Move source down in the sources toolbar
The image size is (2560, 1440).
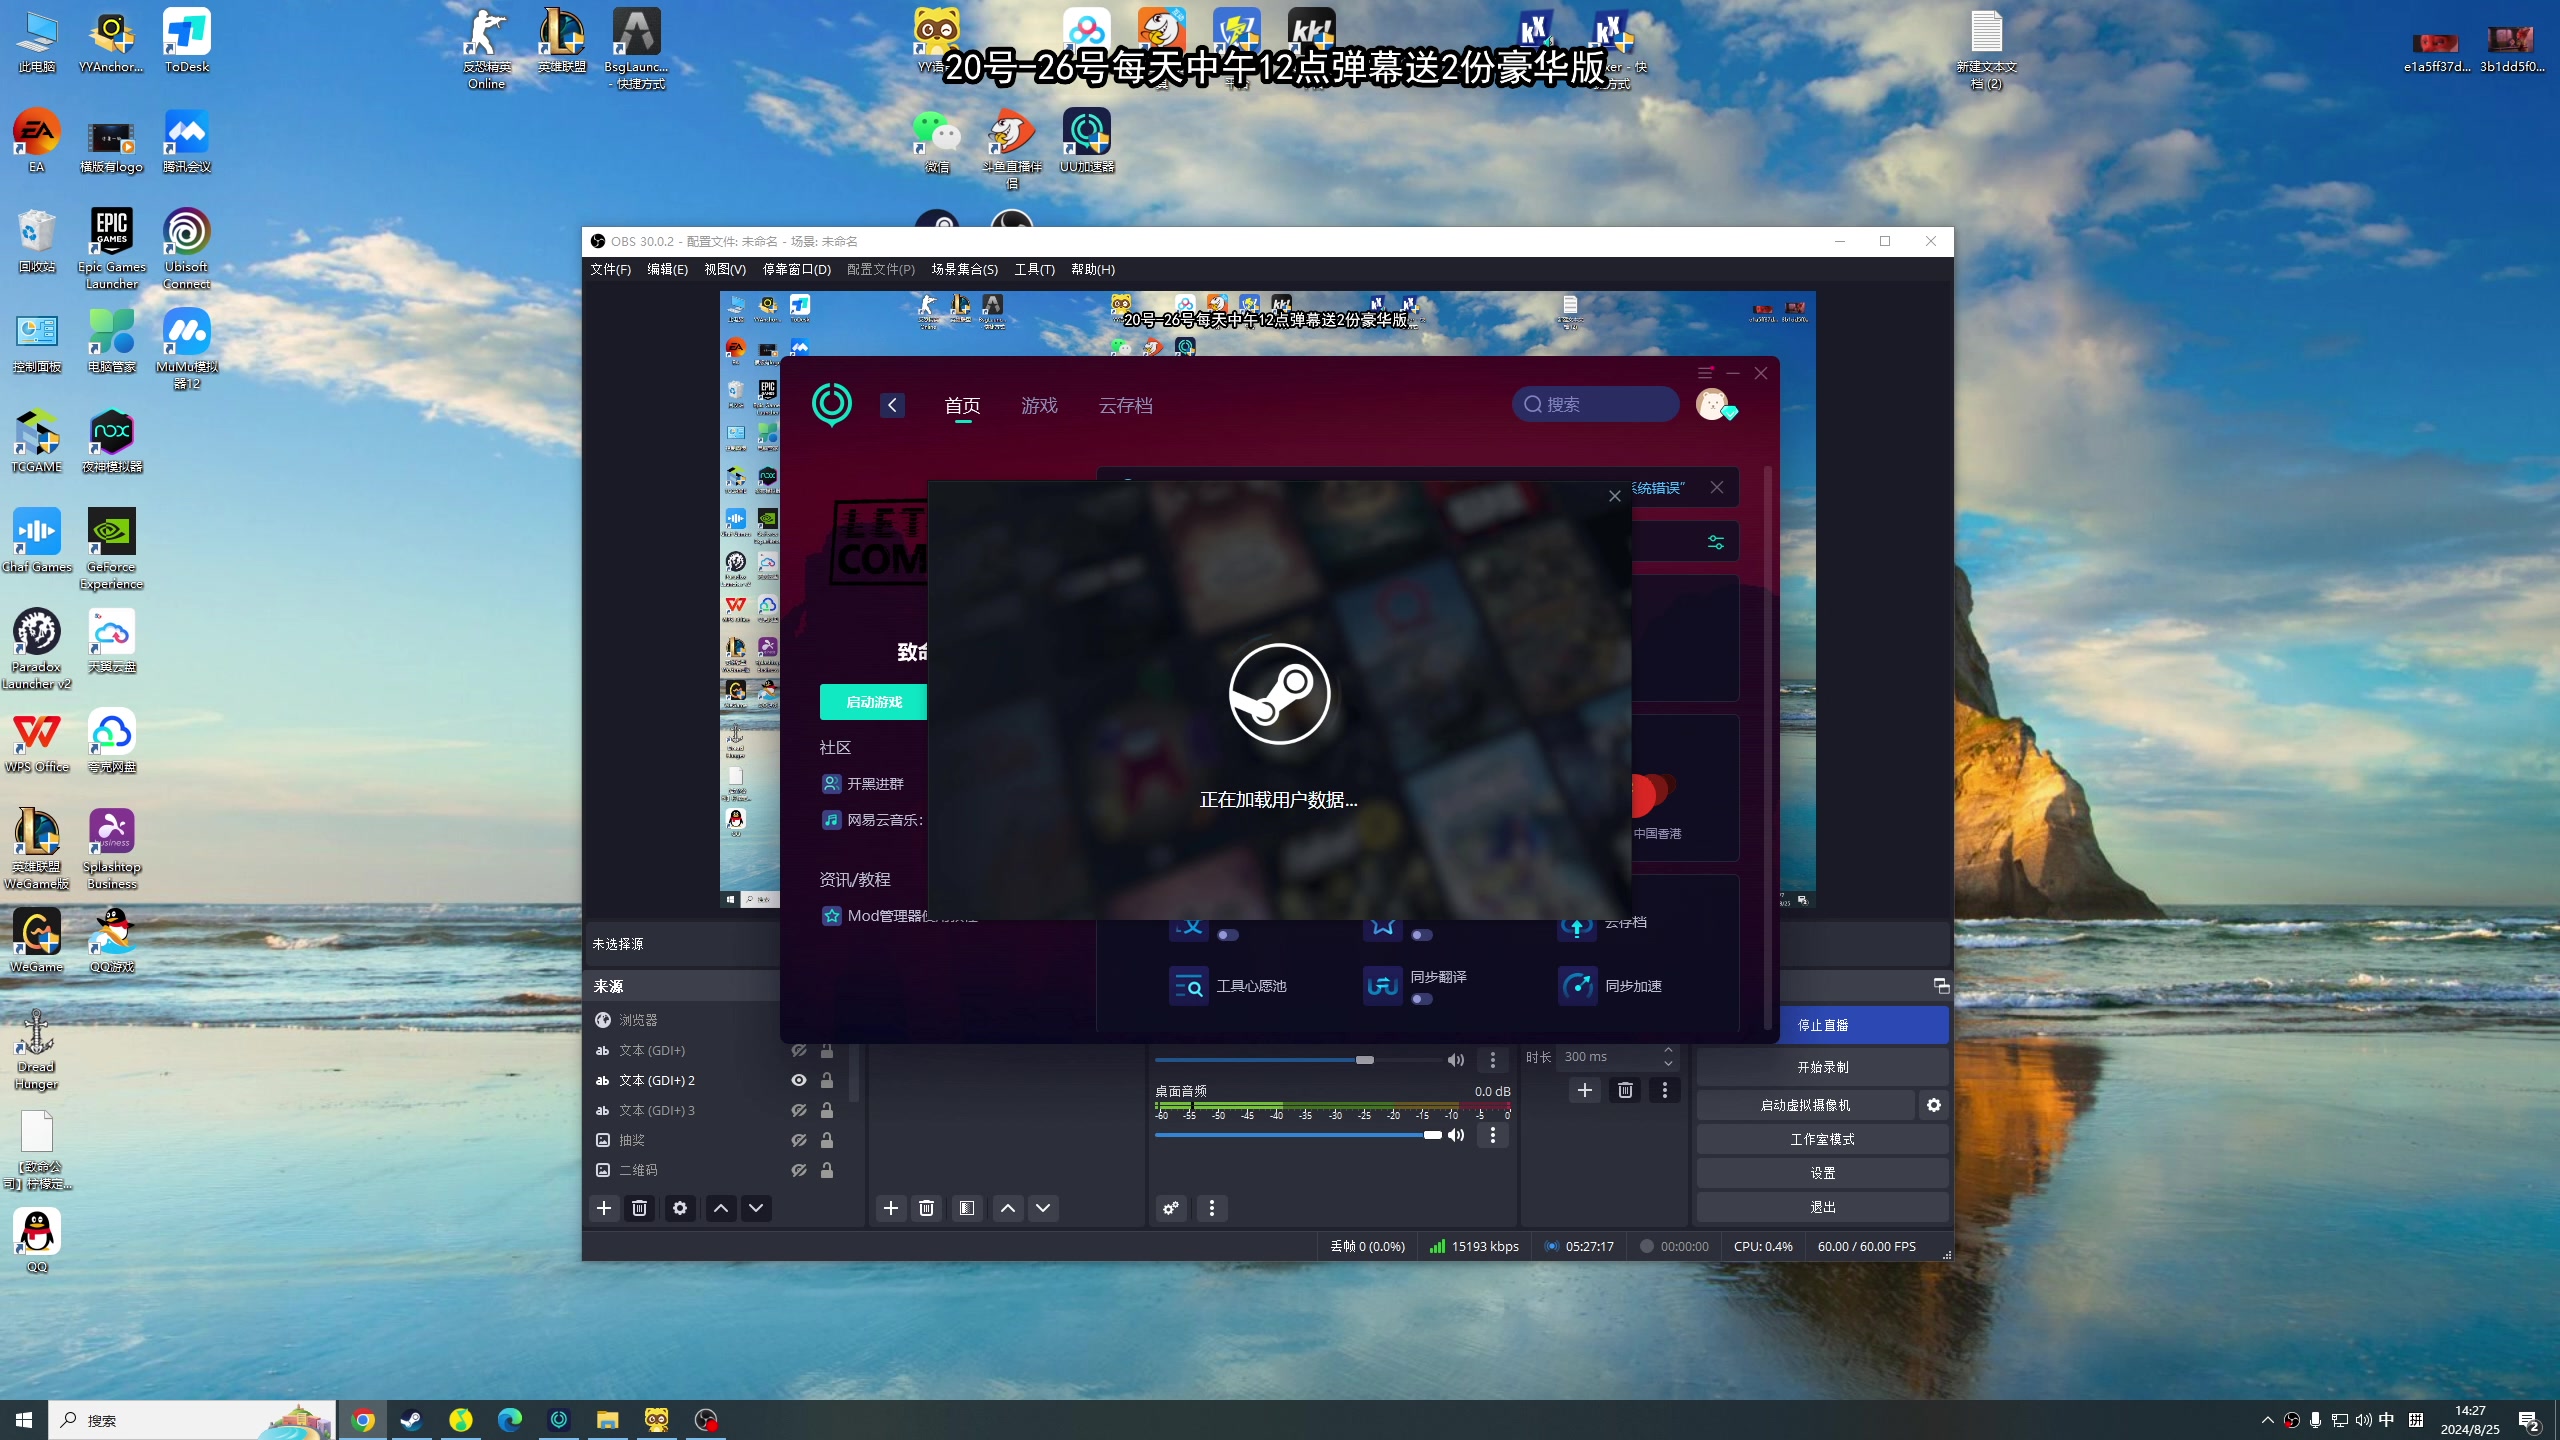(x=756, y=1208)
